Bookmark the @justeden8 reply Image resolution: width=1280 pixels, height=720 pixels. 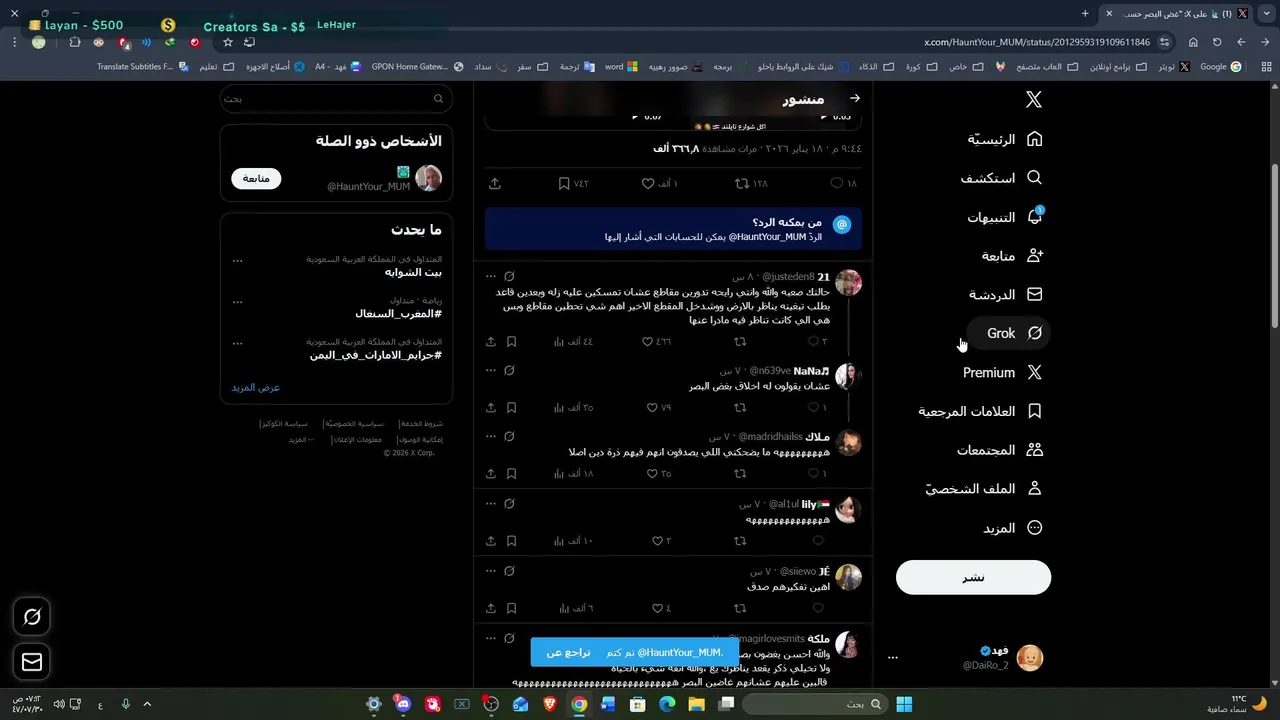coord(511,342)
